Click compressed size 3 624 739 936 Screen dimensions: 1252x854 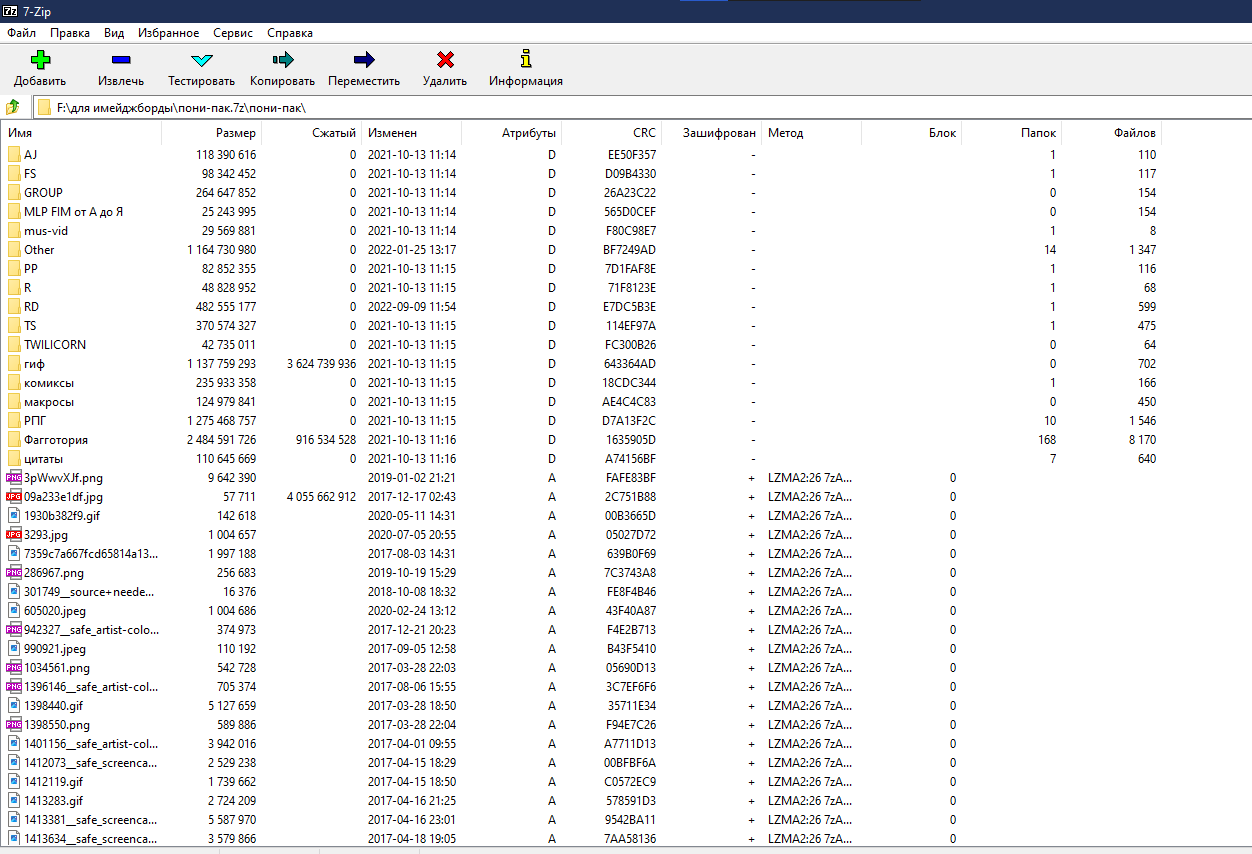coord(321,364)
